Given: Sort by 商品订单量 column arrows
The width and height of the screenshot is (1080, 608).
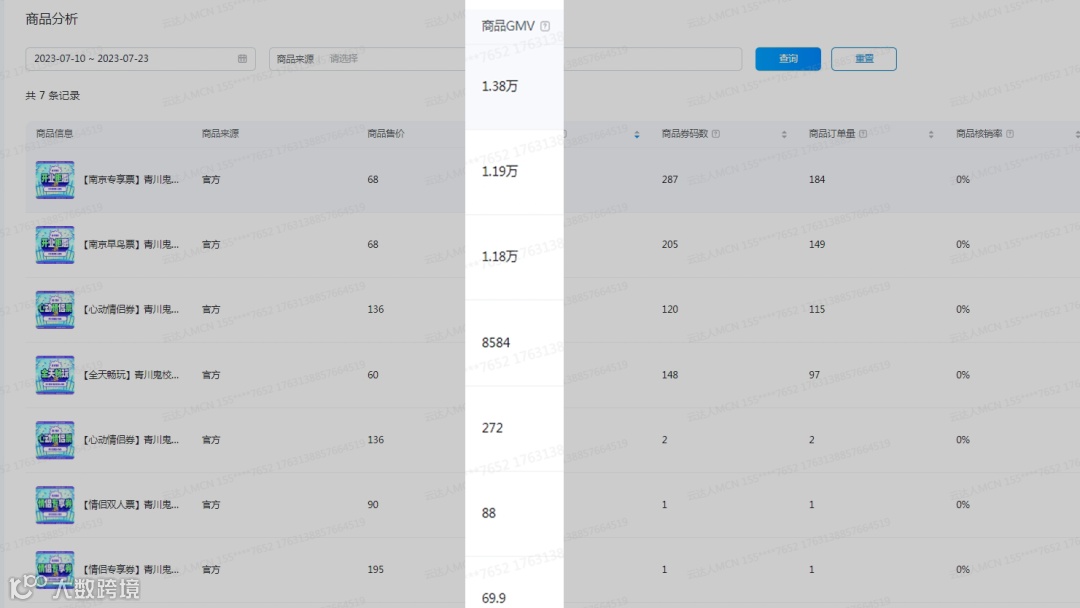Looking at the screenshot, I should tap(931, 134).
